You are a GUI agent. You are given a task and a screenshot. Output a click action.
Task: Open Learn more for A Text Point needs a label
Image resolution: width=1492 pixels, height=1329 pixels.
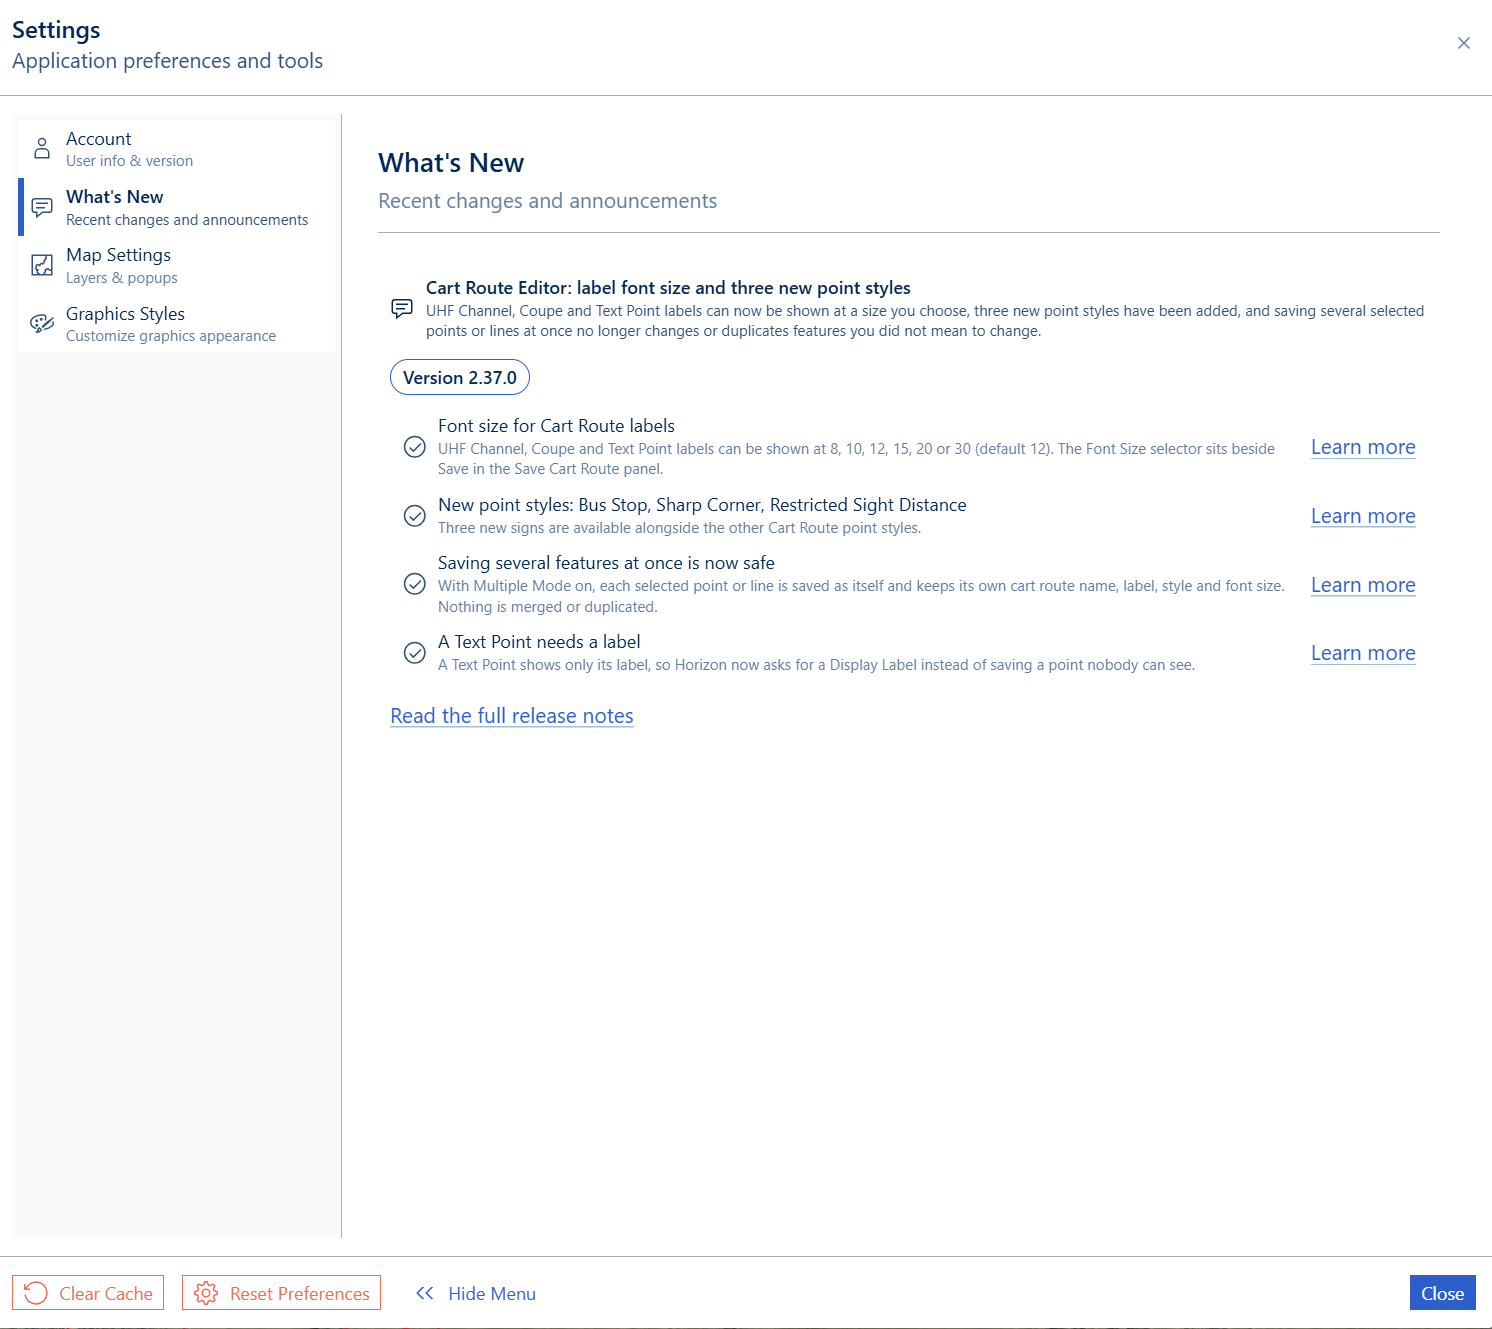click(x=1363, y=653)
